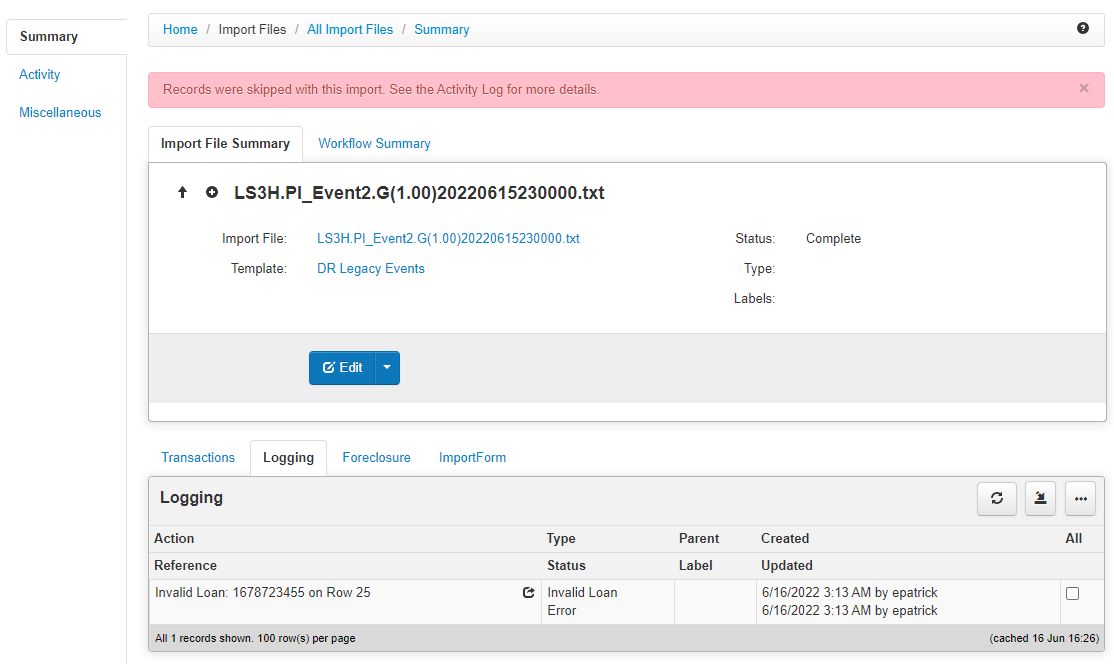Sort by the Type column header
The width and height of the screenshot is (1114, 664).
point(561,538)
